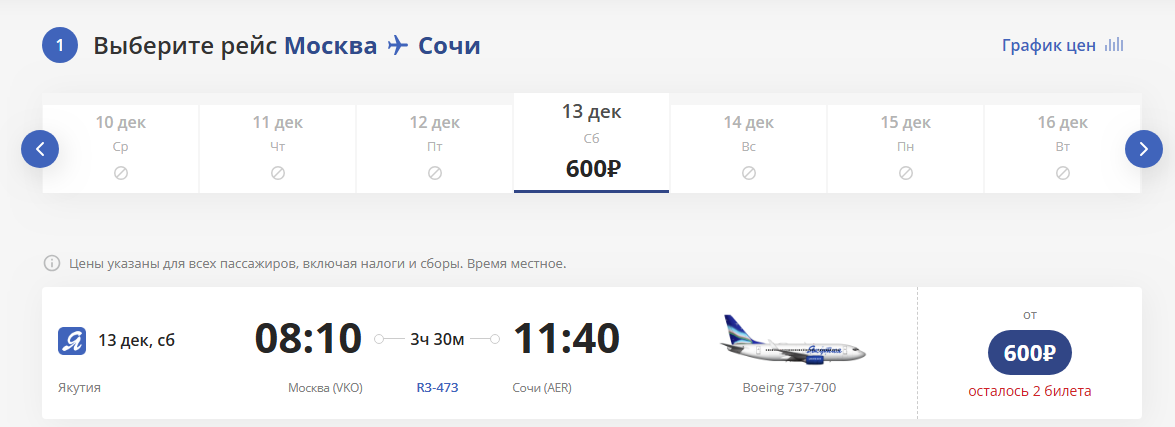Click the price chart bars icon

point(1114,45)
